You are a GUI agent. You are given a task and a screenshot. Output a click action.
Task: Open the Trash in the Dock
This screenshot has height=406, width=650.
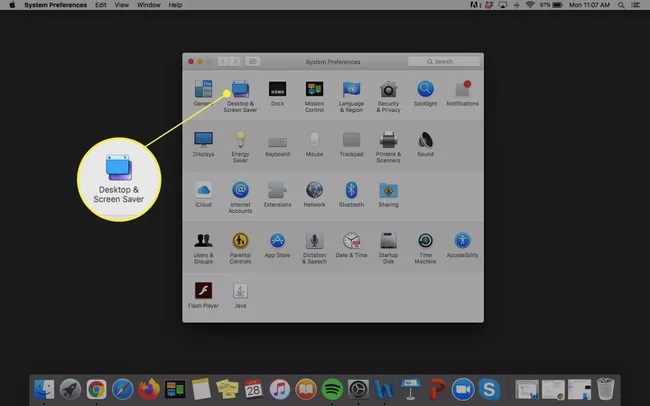click(x=605, y=389)
